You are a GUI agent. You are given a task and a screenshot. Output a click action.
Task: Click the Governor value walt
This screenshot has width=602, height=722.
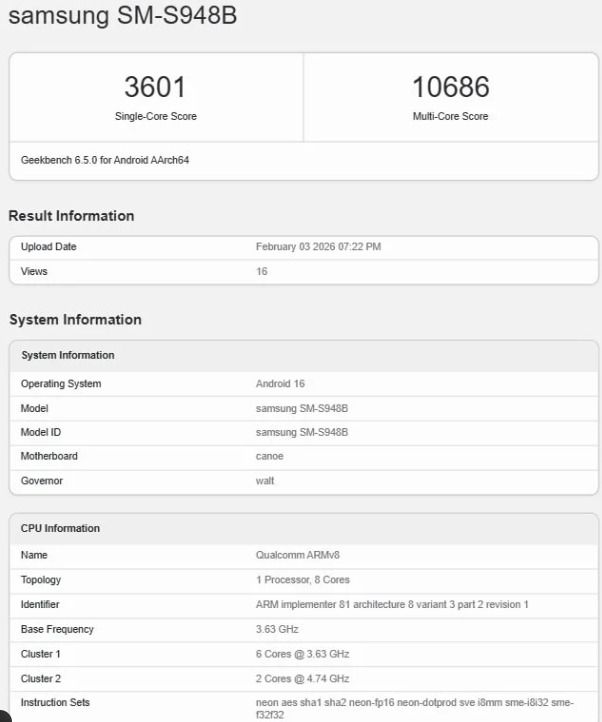tap(265, 481)
